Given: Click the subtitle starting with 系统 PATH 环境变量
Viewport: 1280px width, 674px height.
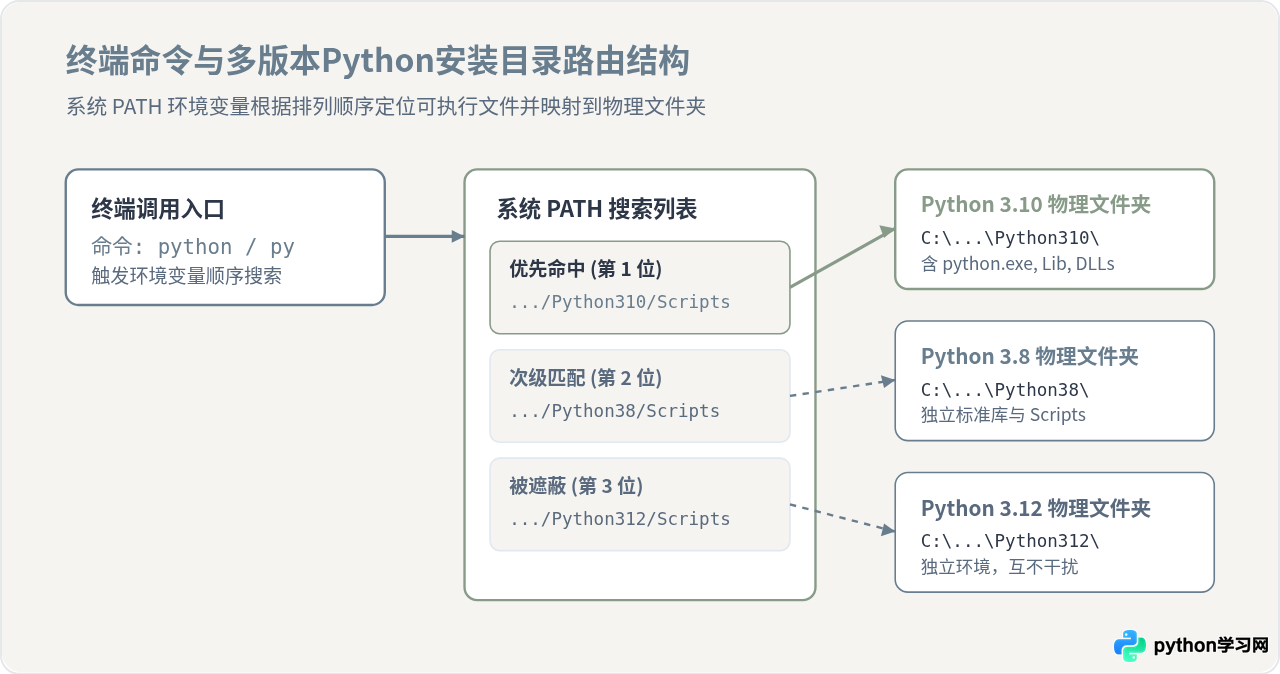Looking at the screenshot, I should pyautogui.click(x=386, y=106).
